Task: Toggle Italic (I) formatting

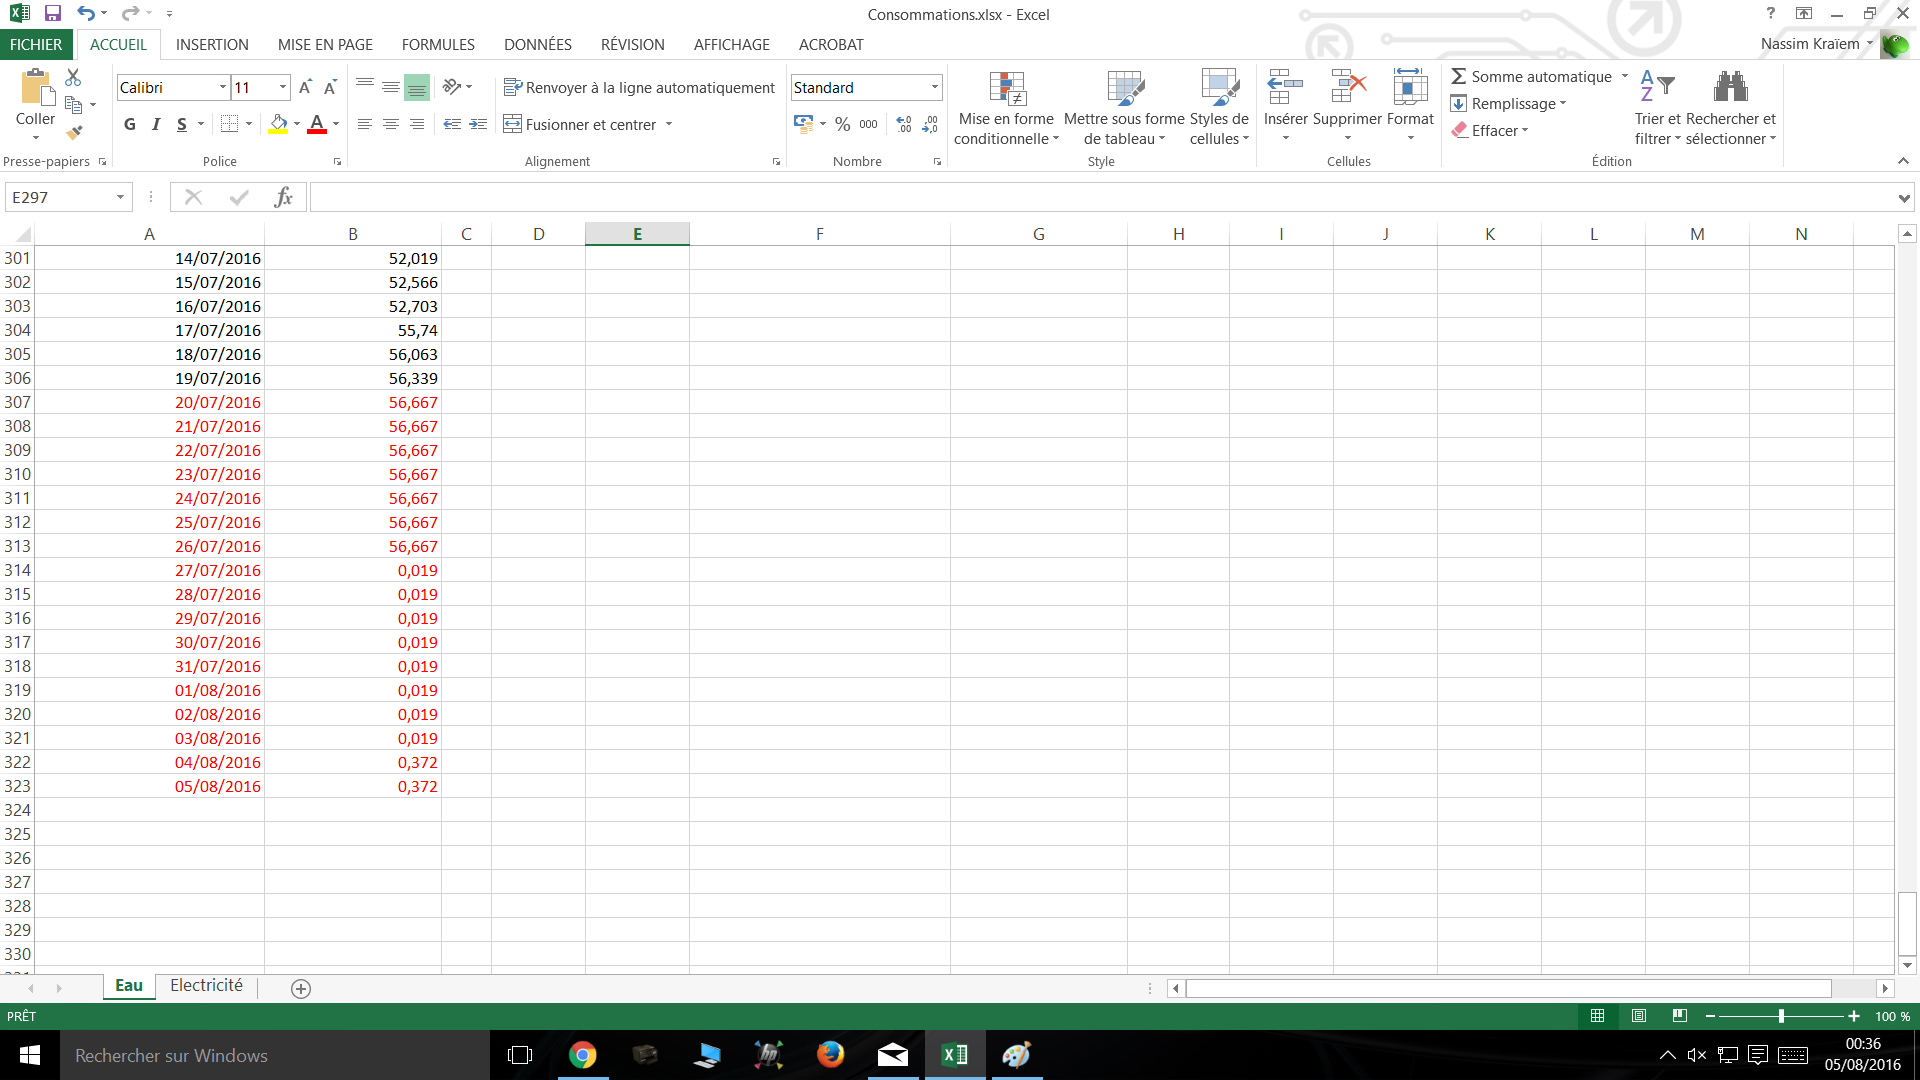Action: pos(156,124)
